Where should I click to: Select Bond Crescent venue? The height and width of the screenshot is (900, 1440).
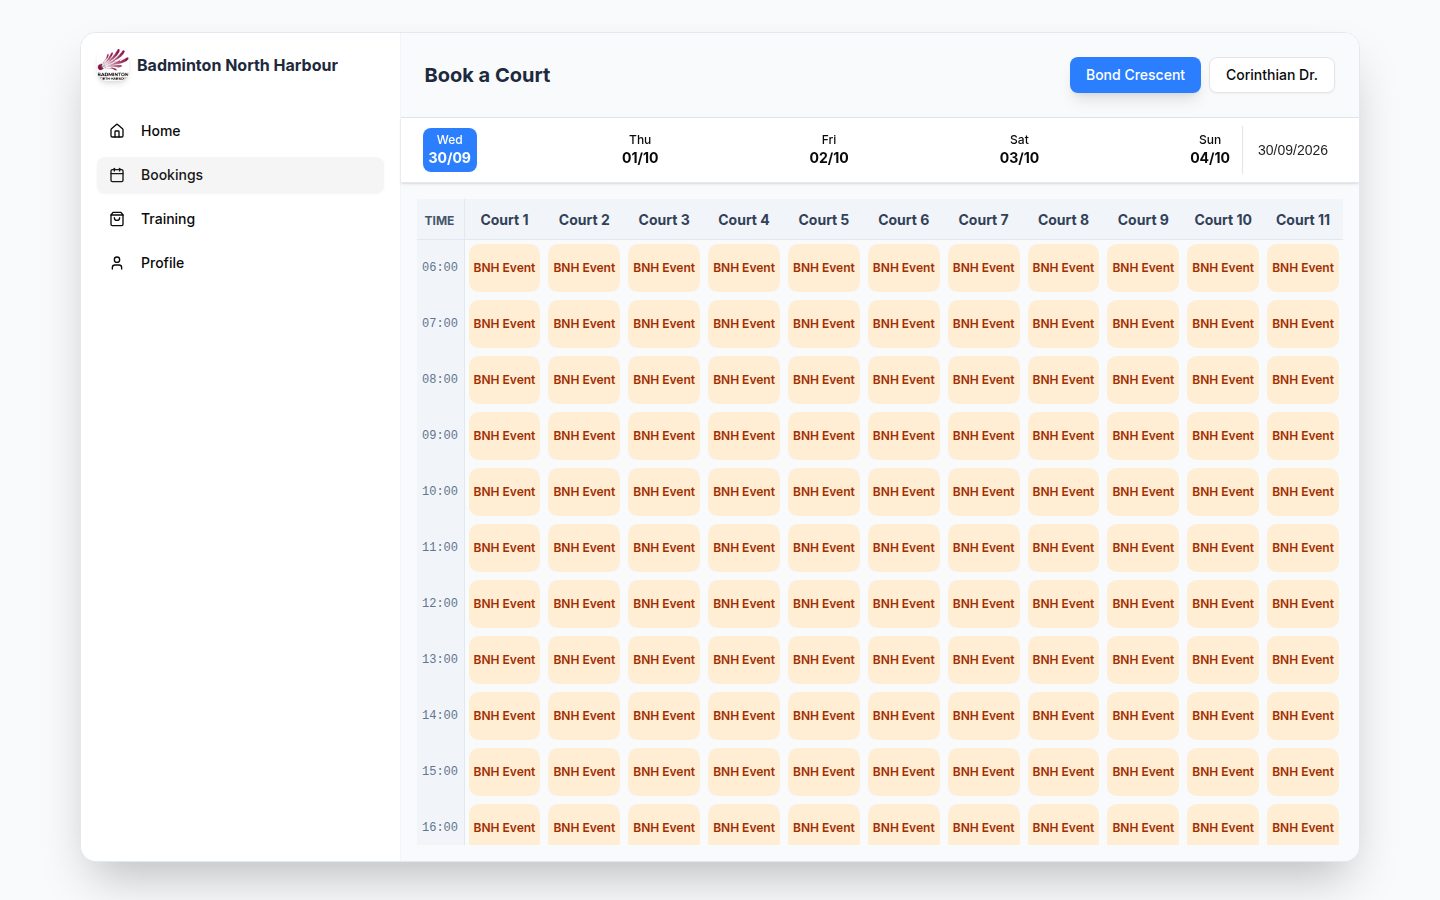(1135, 75)
